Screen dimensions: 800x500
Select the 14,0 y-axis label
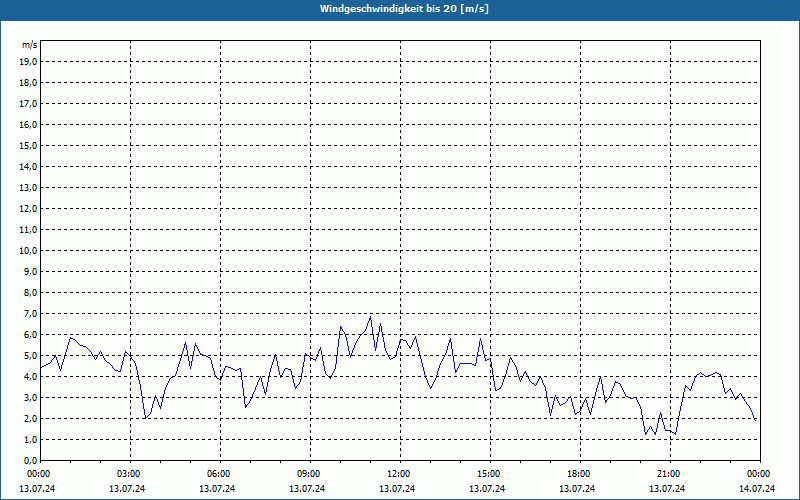pyautogui.click(x=28, y=166)
